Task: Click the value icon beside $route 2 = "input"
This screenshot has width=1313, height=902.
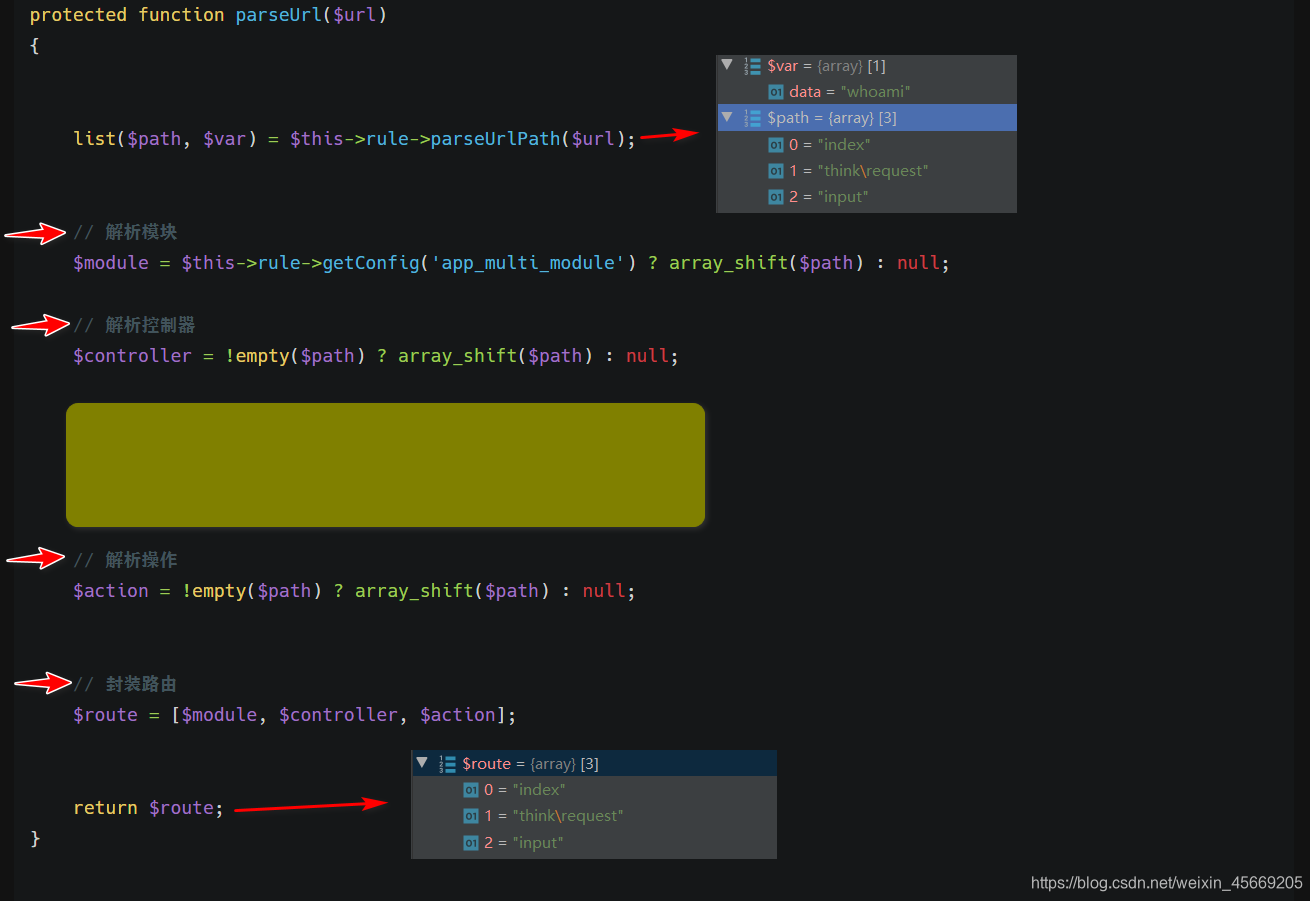Action: tap(471, 843)
